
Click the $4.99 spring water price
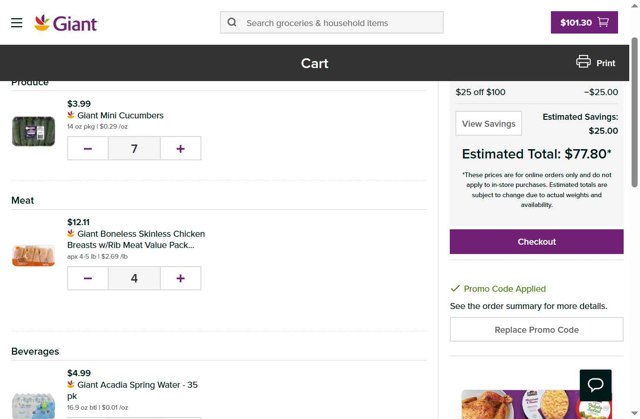(79, 373)
